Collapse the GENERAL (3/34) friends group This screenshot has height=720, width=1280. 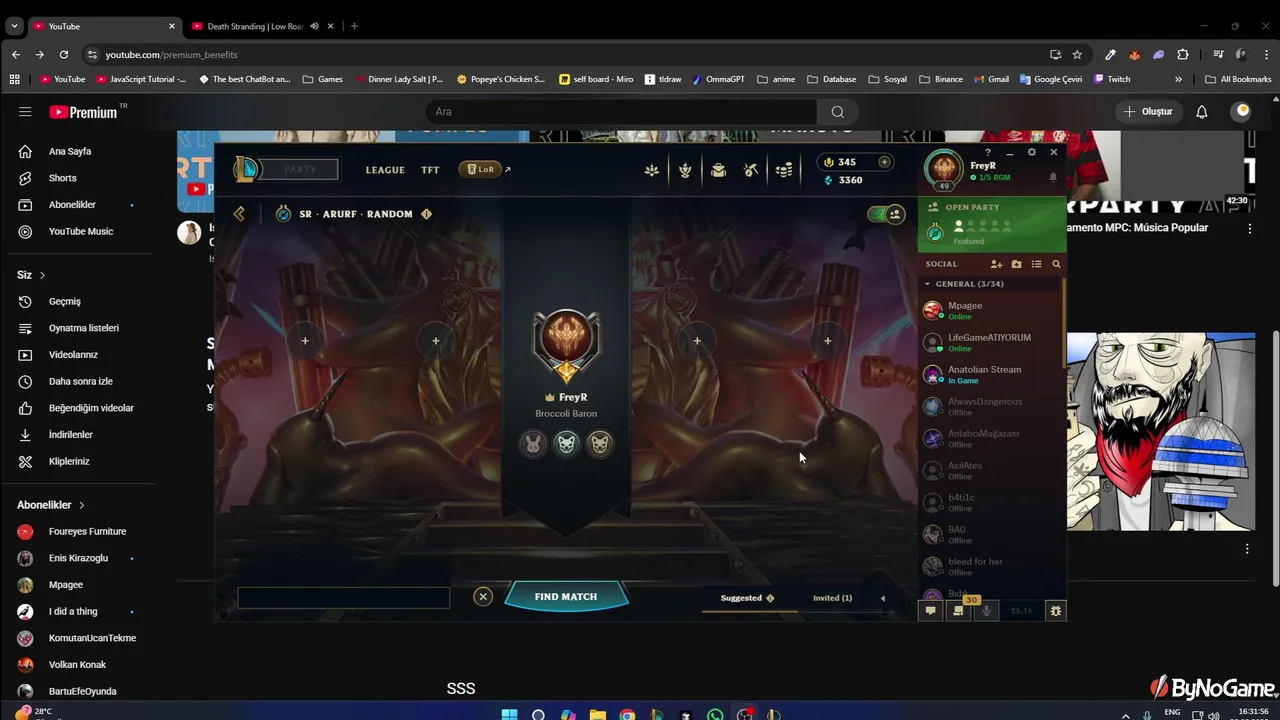(927, 284)
